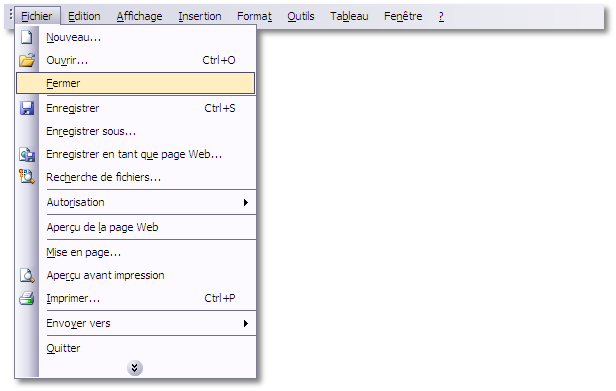Choose Imprimer... from the menu
The width and height of the screenshot is (616, 391).
tap(136, 298)
